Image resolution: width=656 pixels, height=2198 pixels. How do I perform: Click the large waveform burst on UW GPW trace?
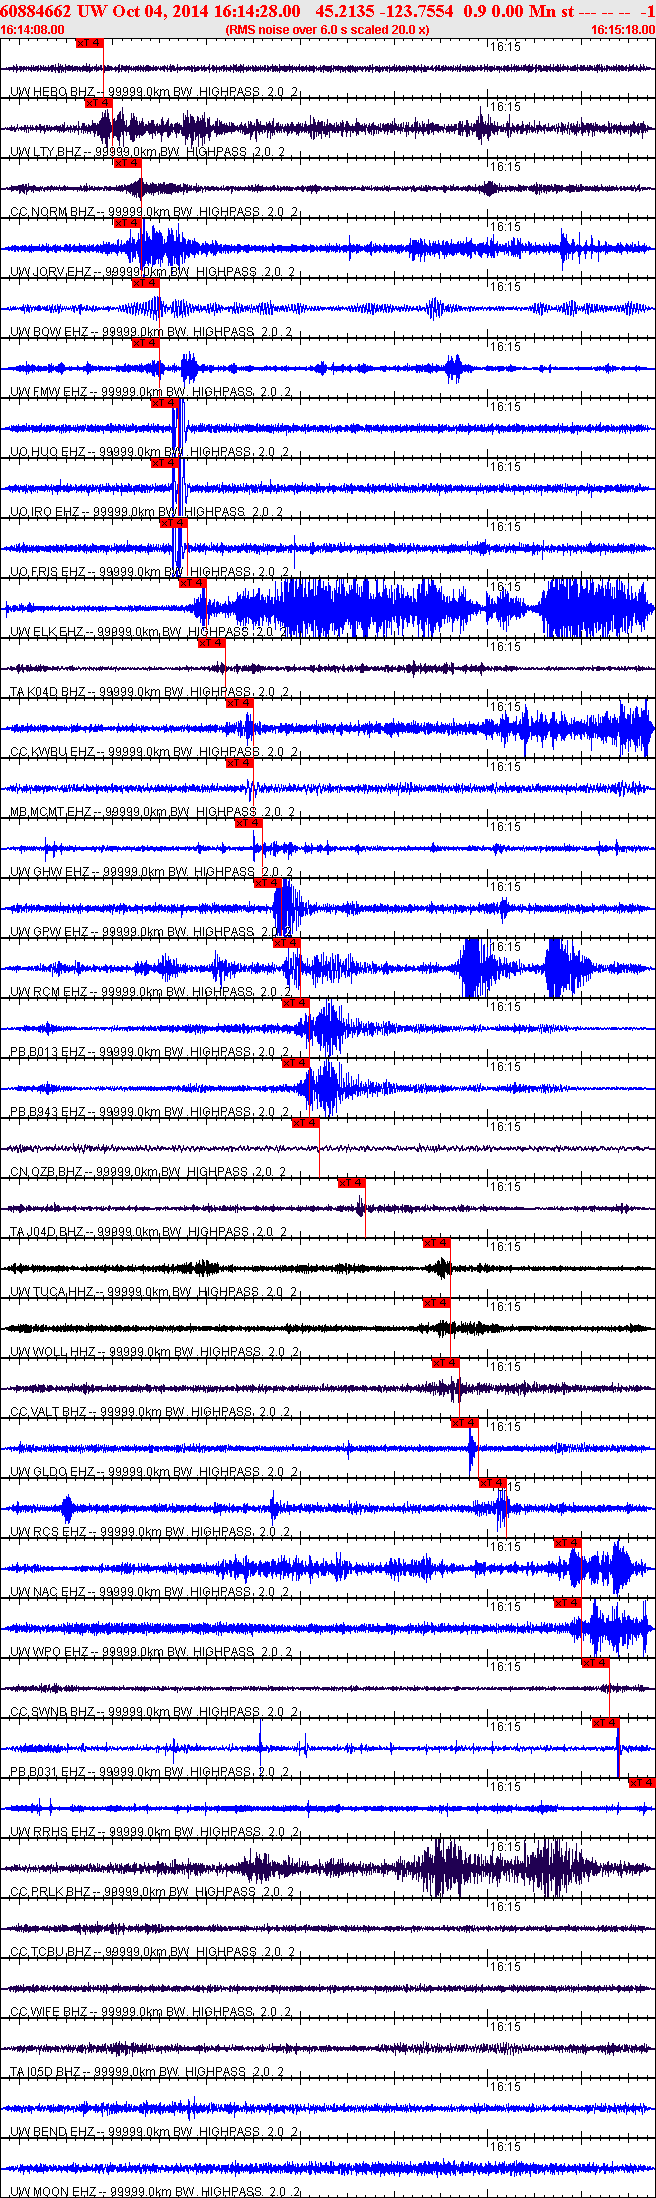(x=286, y=908)
